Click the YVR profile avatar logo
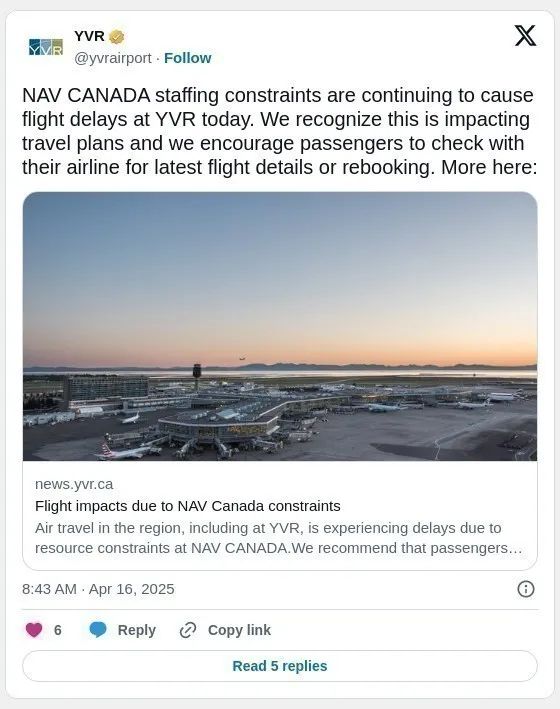The width and height of the screenshot is (560, 709). point(46,47)
